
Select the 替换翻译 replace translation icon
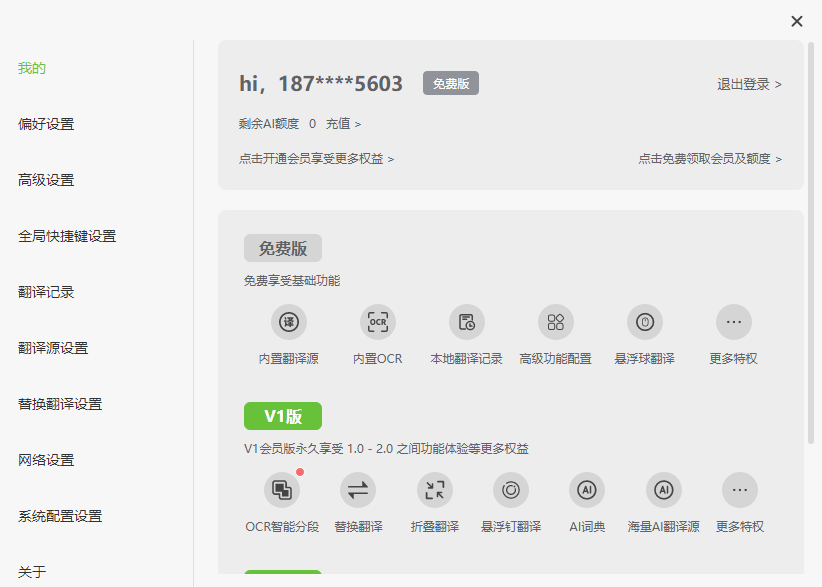tap(358, 490)
